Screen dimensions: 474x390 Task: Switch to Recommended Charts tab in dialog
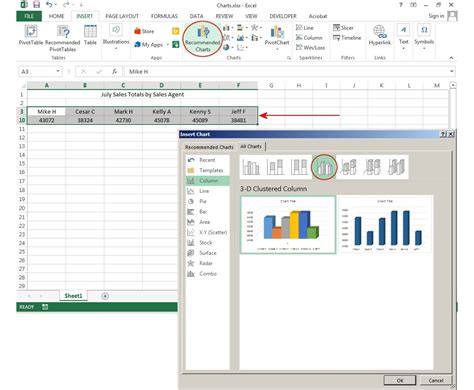tap(209, 147)
